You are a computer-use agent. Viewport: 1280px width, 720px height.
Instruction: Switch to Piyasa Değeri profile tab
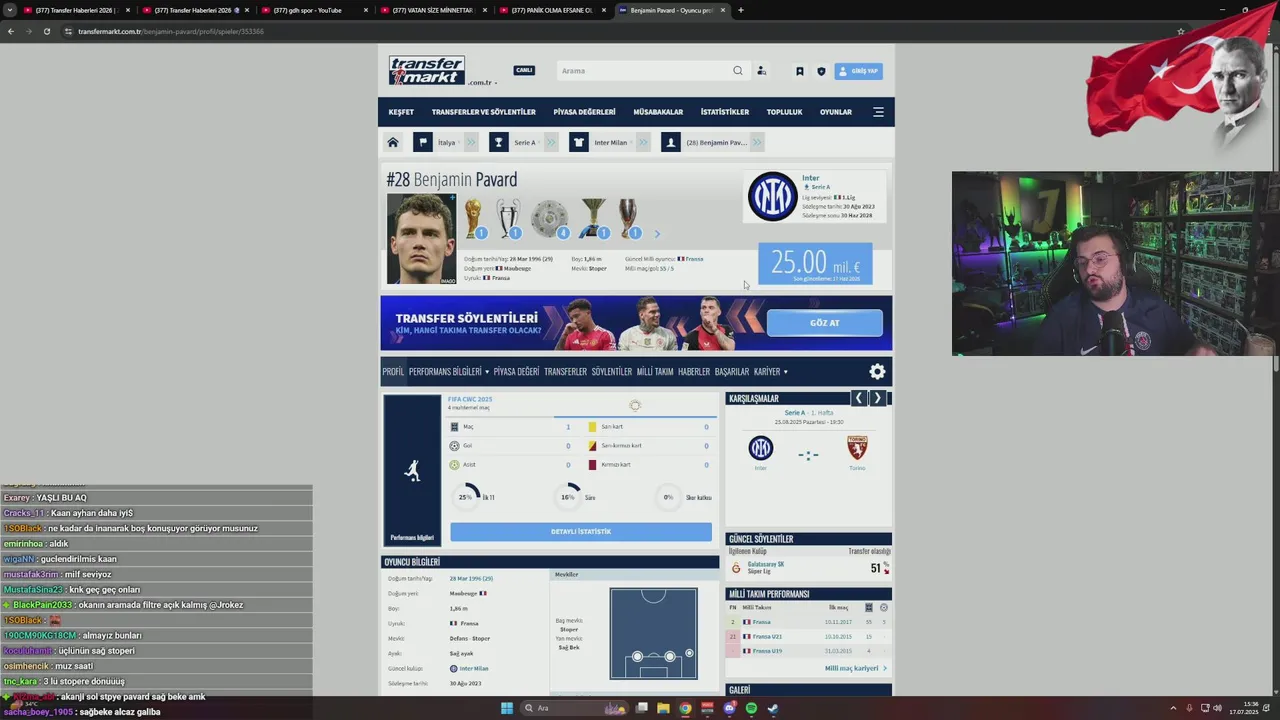click(x=516, y=372)
